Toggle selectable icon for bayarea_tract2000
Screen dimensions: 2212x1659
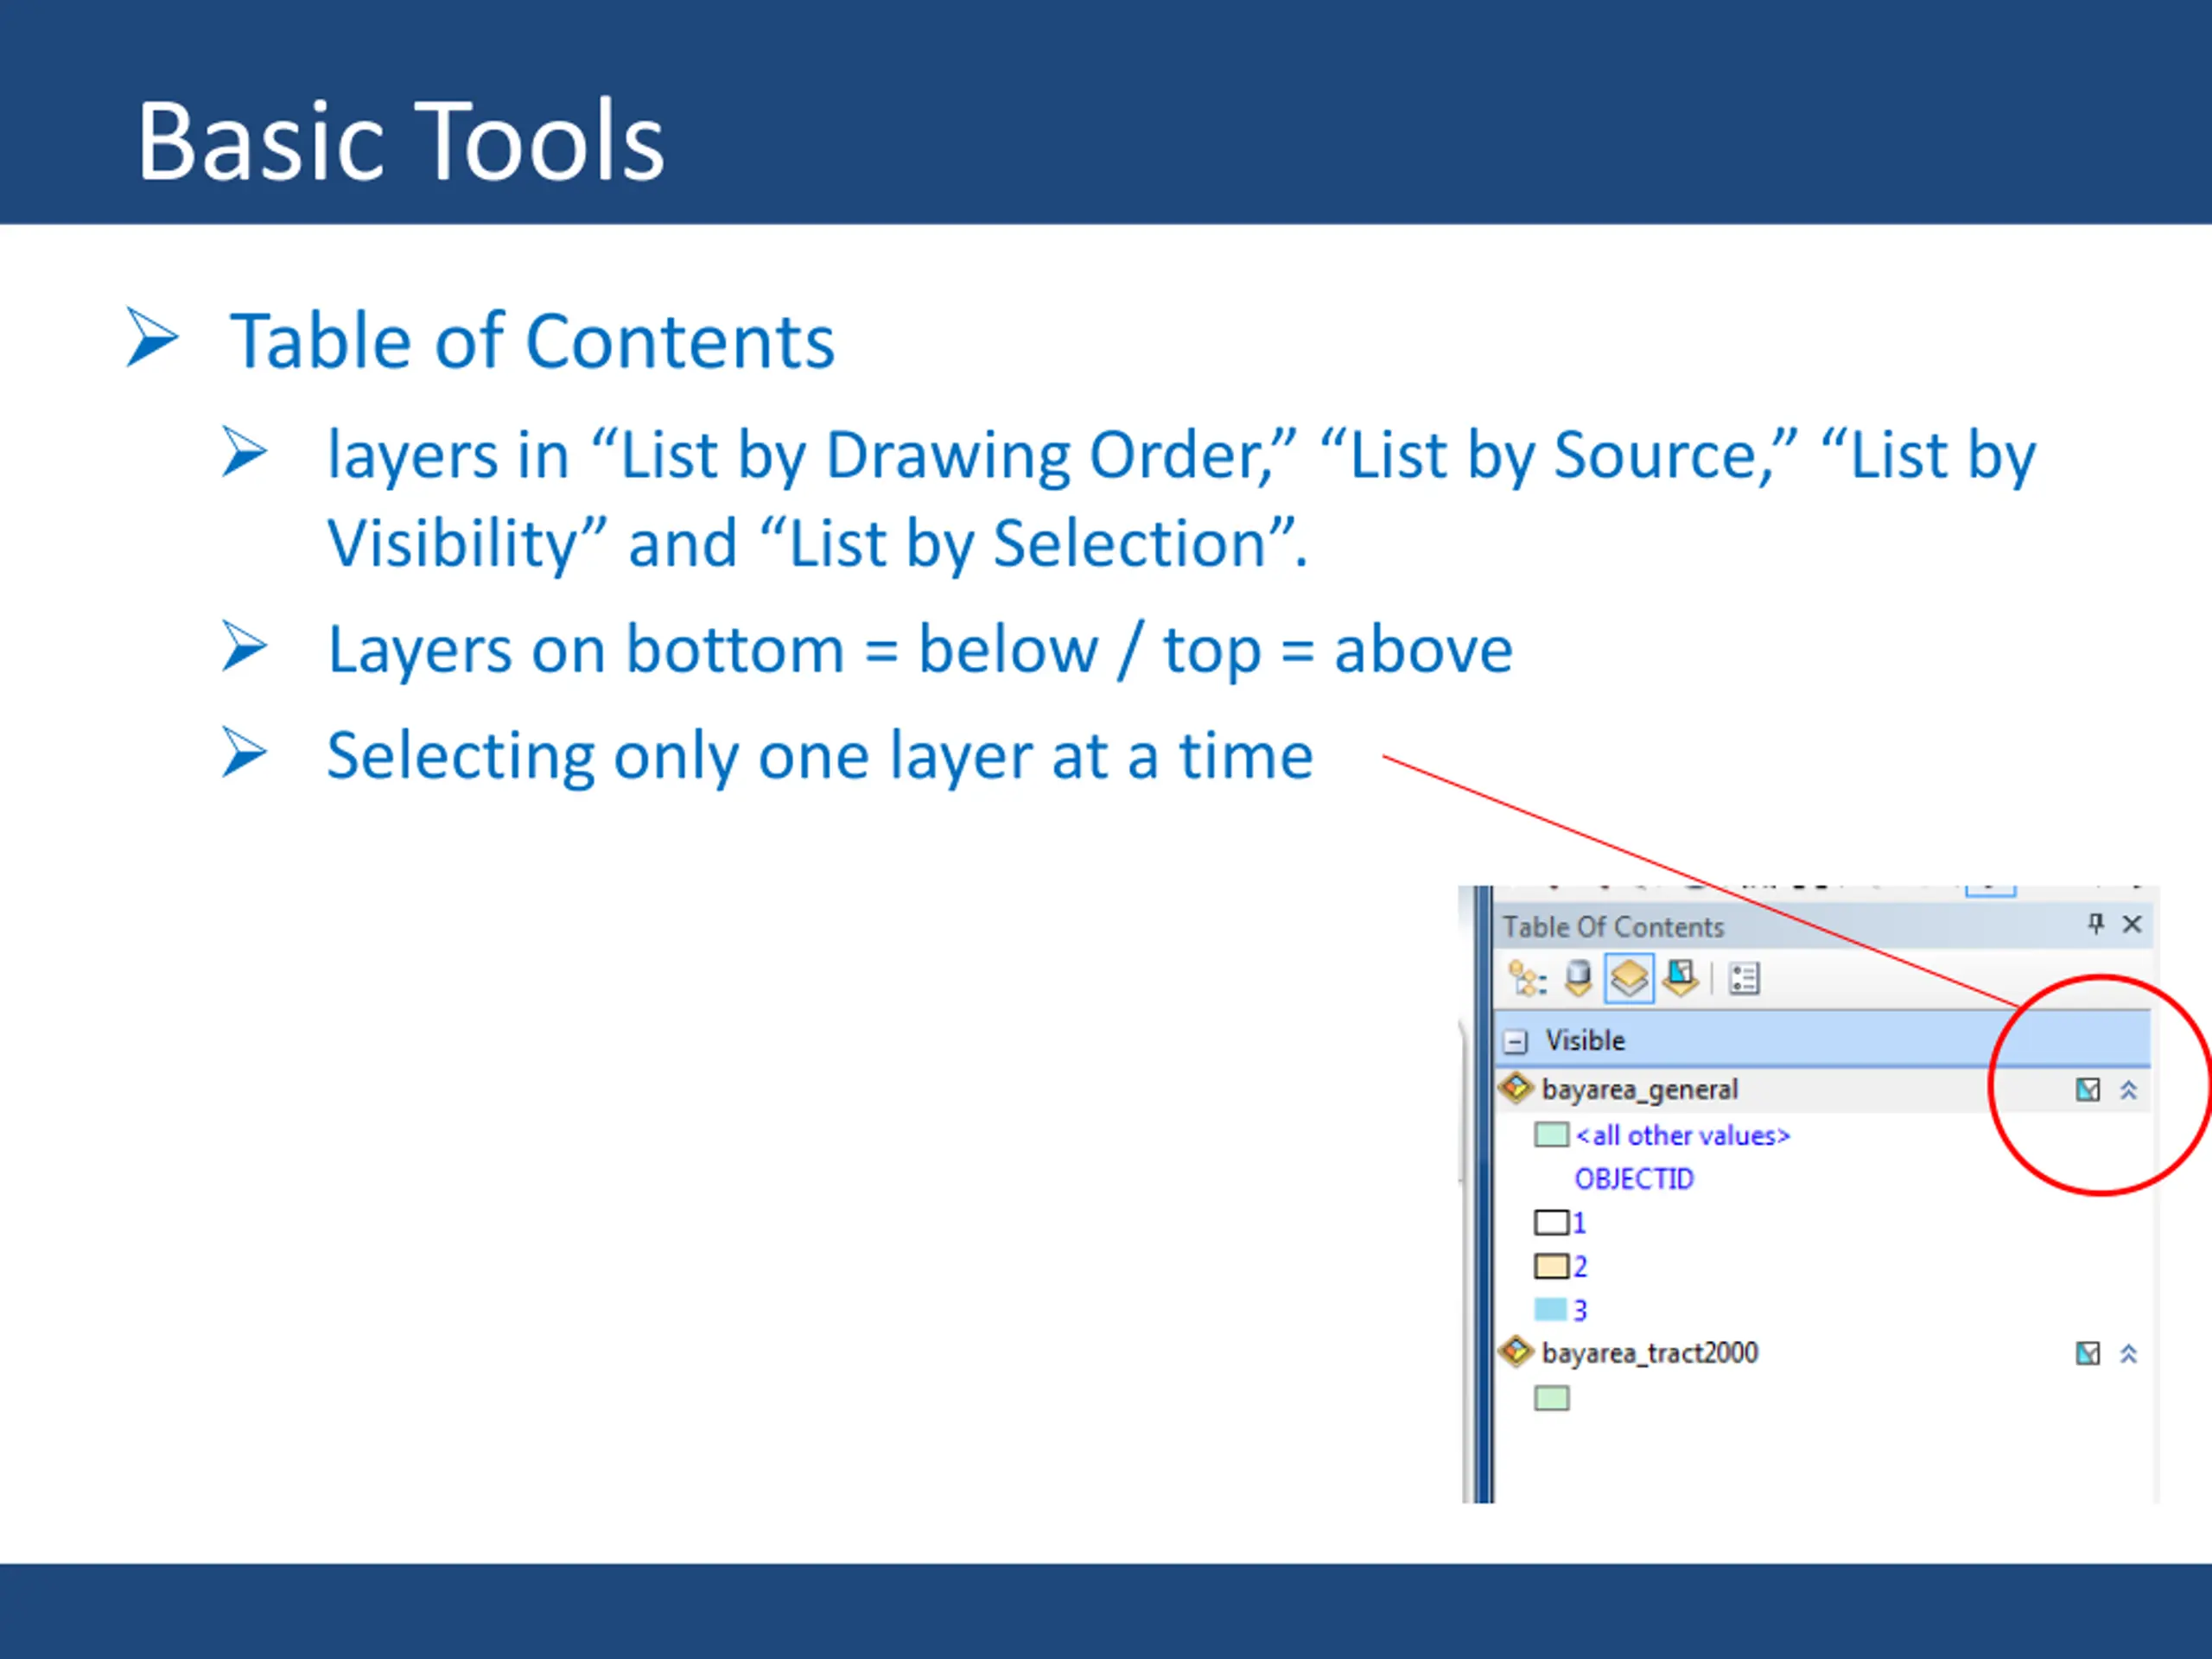pos(2088,1354)
